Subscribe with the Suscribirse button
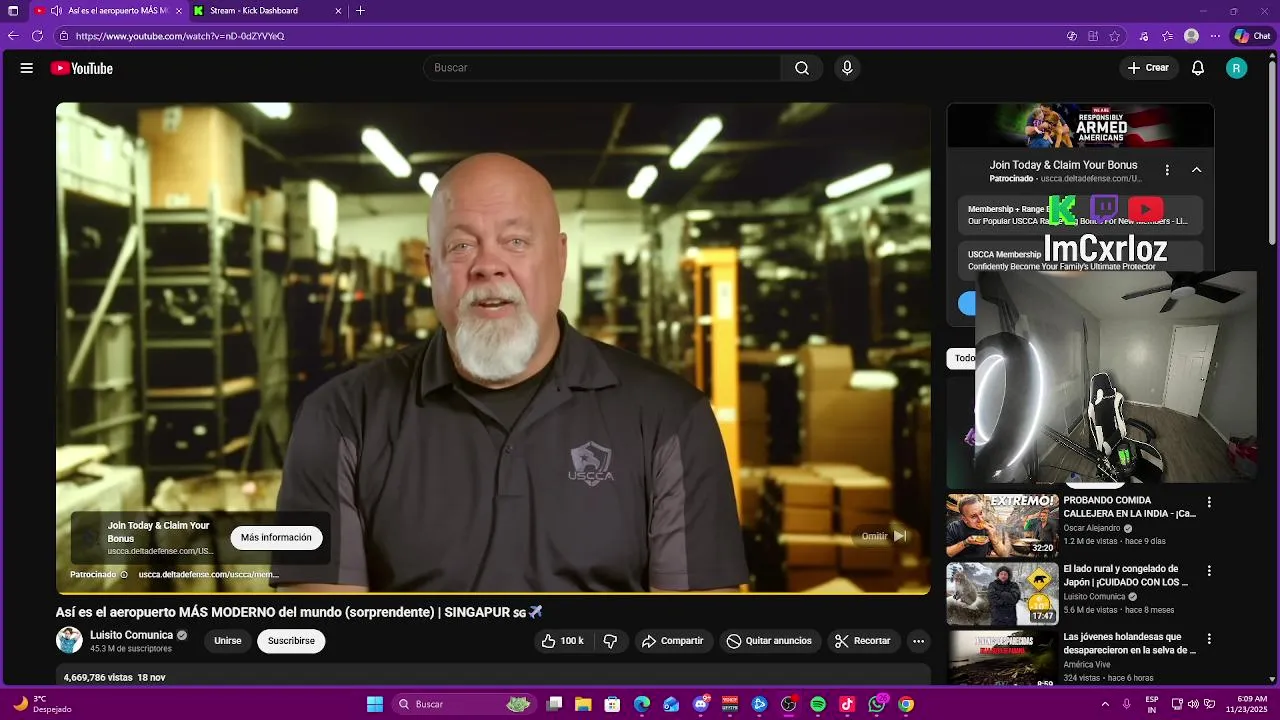Image resolution: width=1280 pixels, height=720 pixels. [x=291, y=641]
